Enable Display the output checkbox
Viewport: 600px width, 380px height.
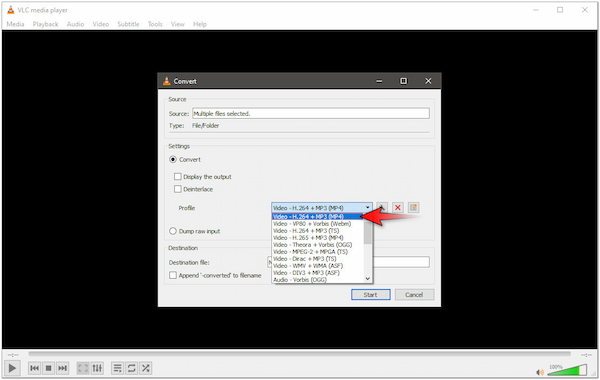178,176
